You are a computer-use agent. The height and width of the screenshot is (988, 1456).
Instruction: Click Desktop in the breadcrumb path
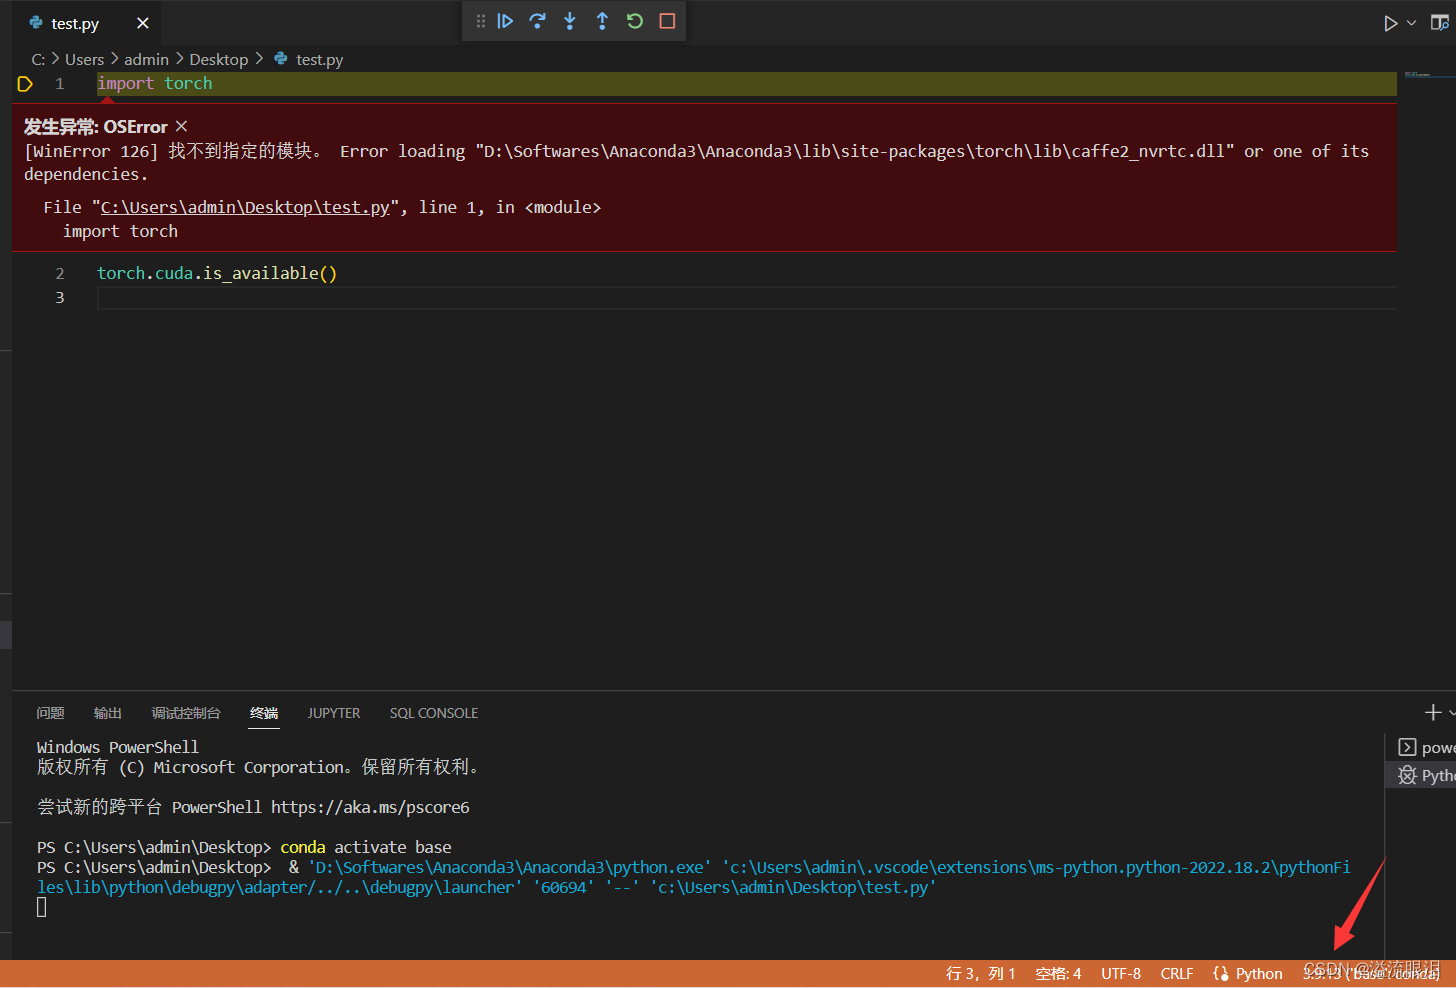[x=219, y=60]
